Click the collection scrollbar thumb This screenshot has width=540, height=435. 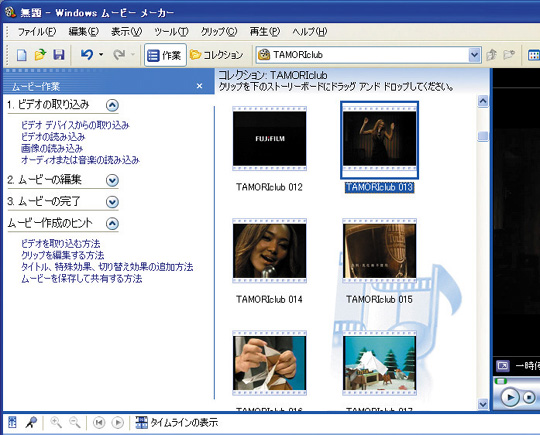tap(483, 136)
